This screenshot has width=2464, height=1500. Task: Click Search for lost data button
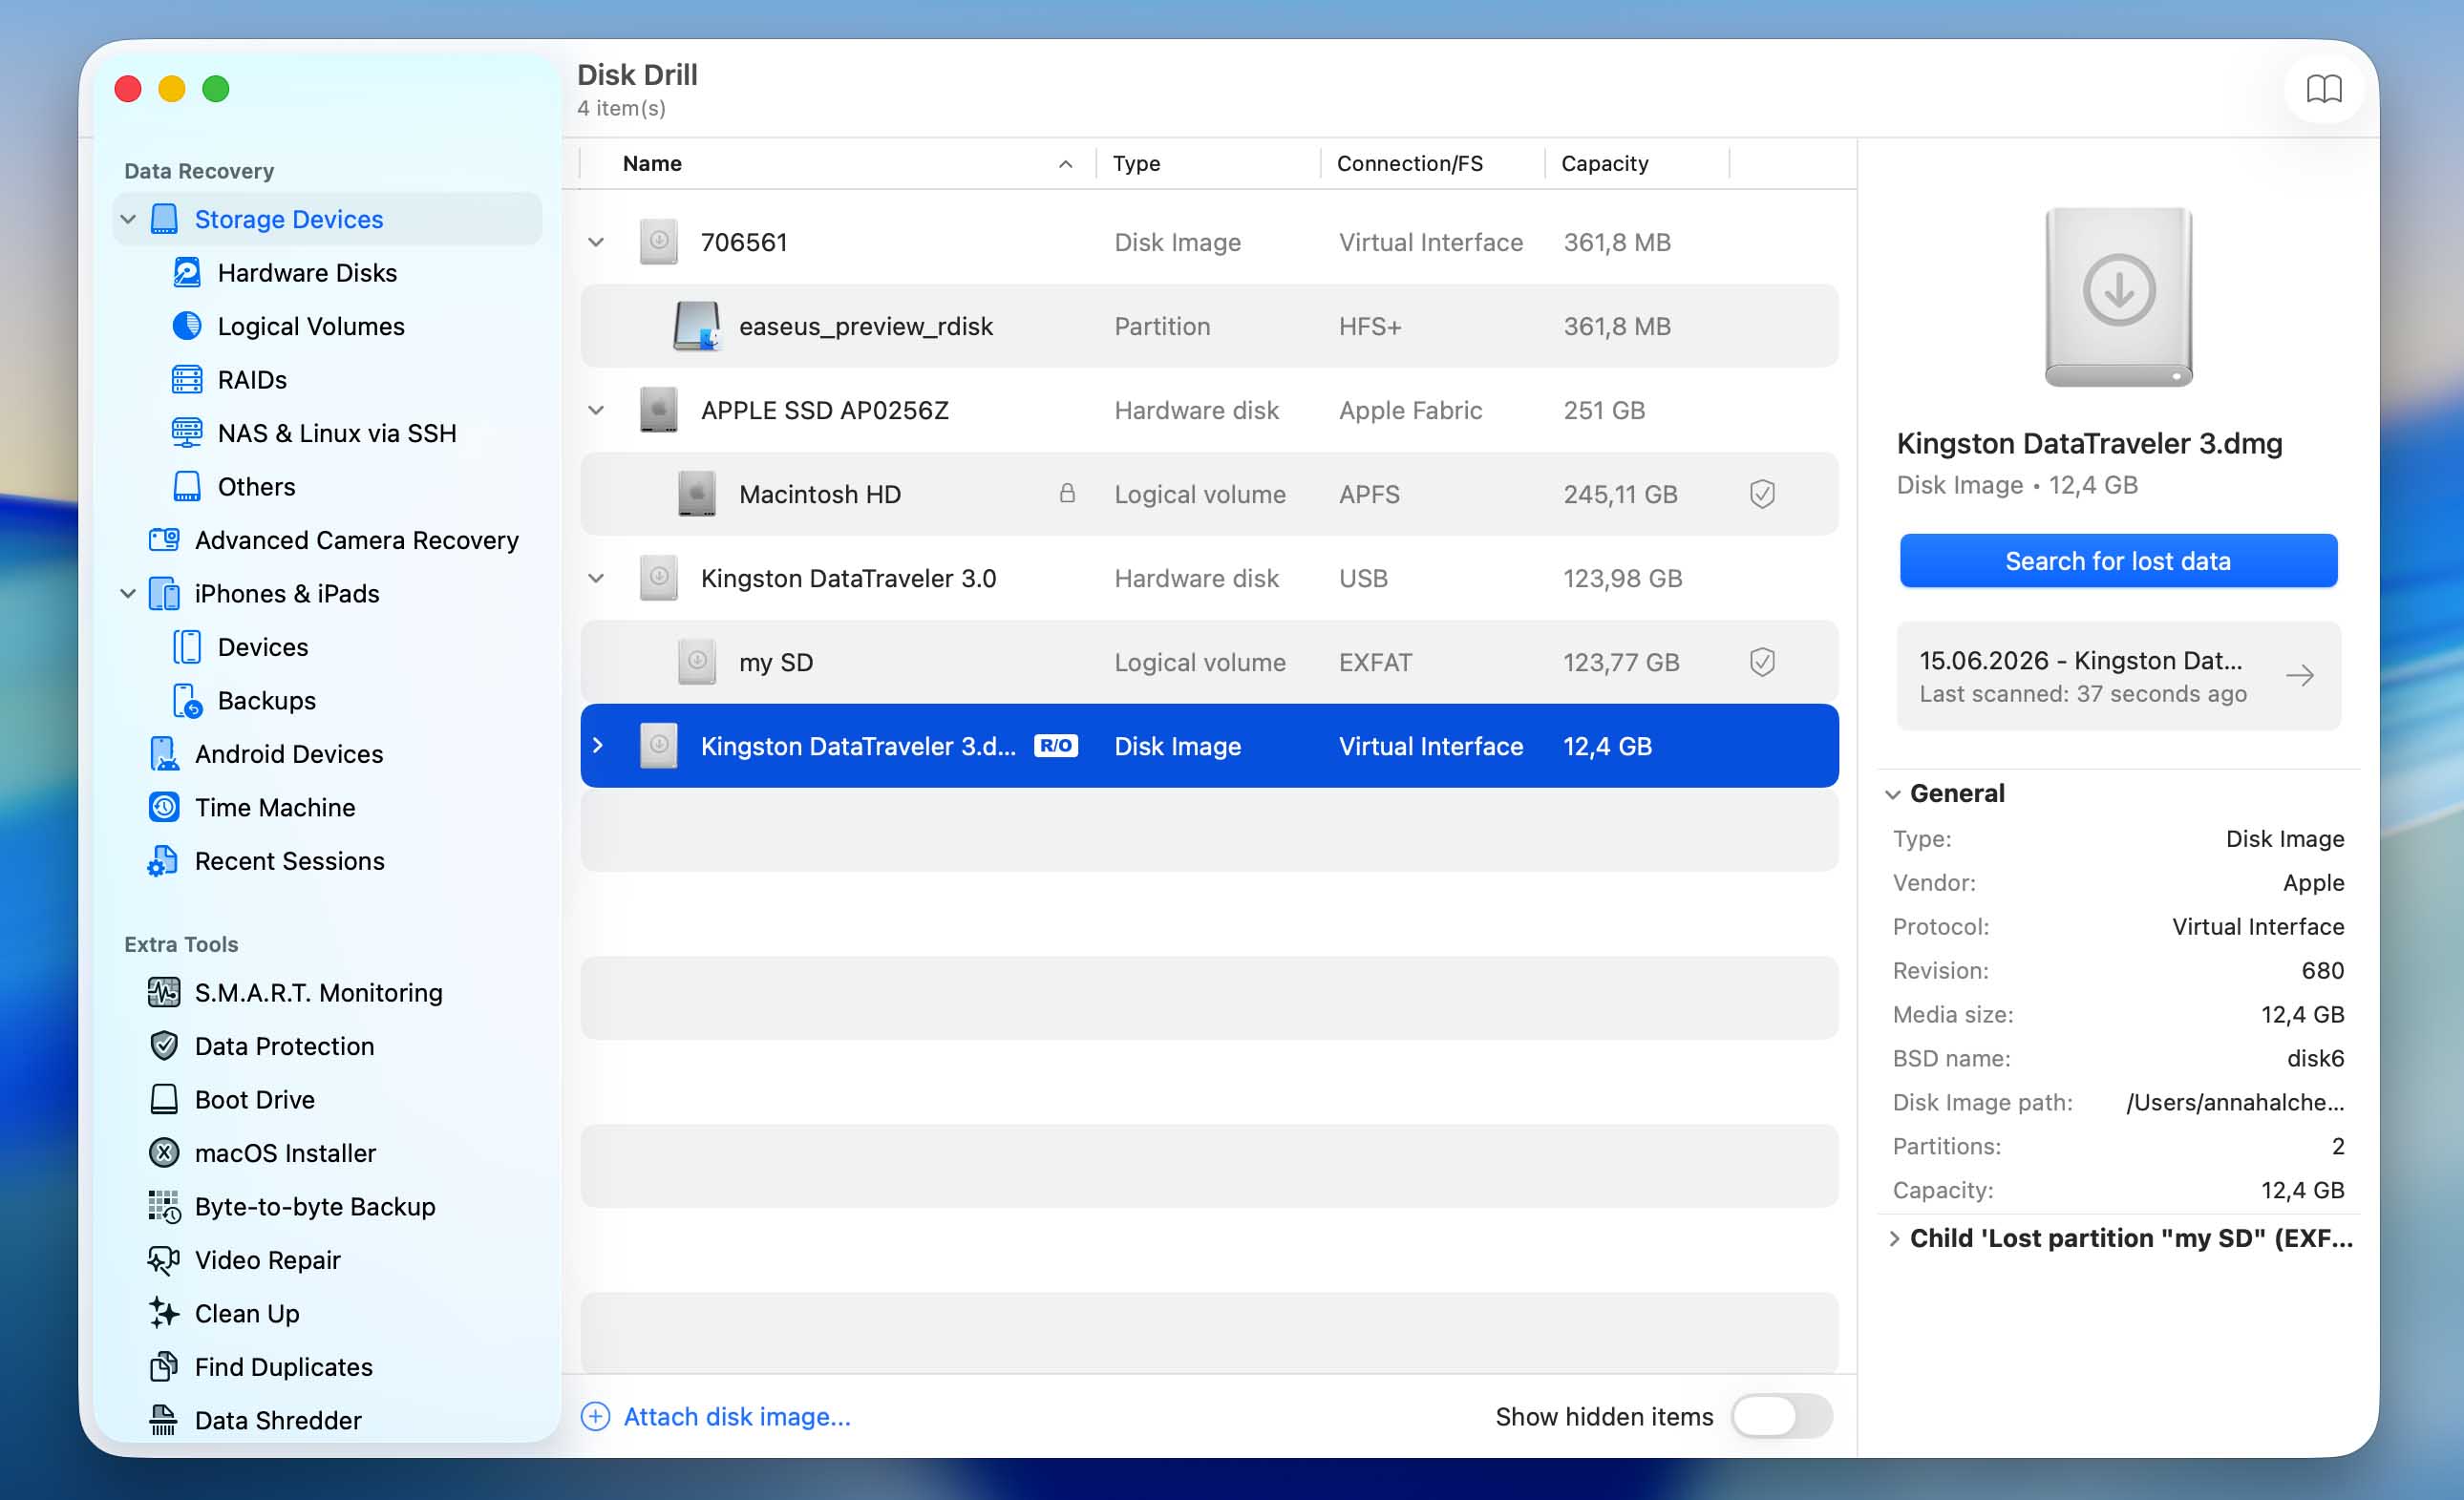[2118, 561]
